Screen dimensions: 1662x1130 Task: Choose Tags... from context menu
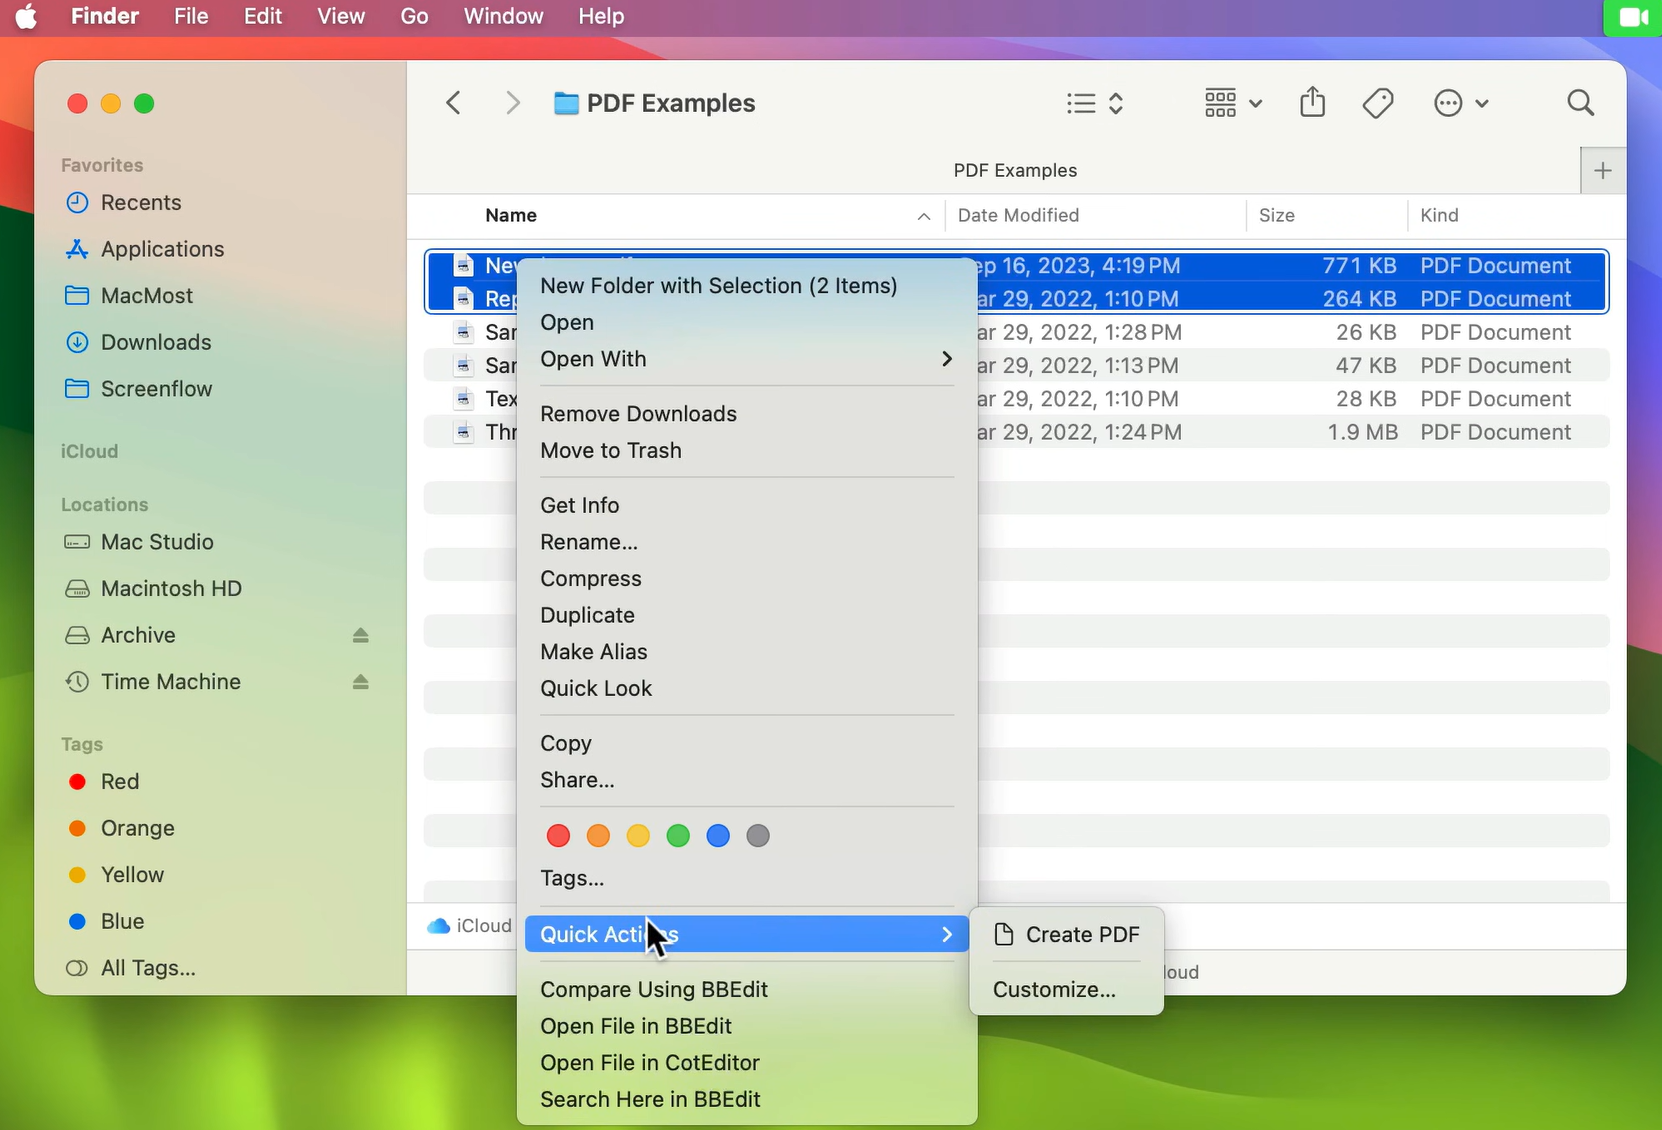[747, 879]
